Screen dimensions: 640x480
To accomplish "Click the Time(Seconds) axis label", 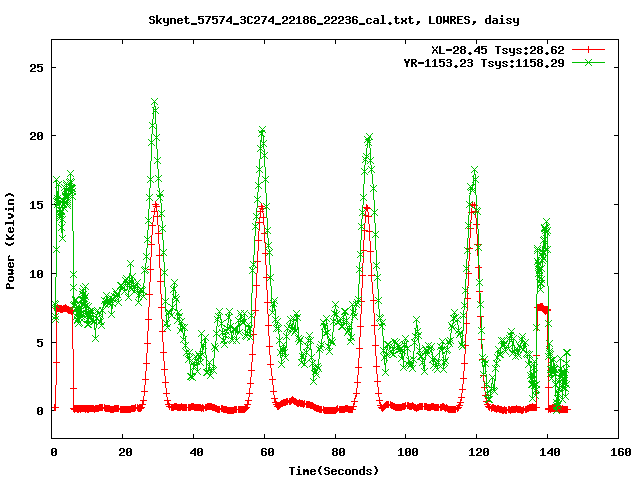I will coord(334,471).
